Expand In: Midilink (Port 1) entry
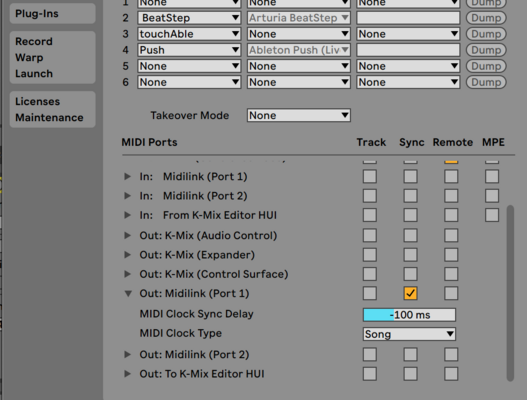527x400 pixels. (x=127, y=176)
